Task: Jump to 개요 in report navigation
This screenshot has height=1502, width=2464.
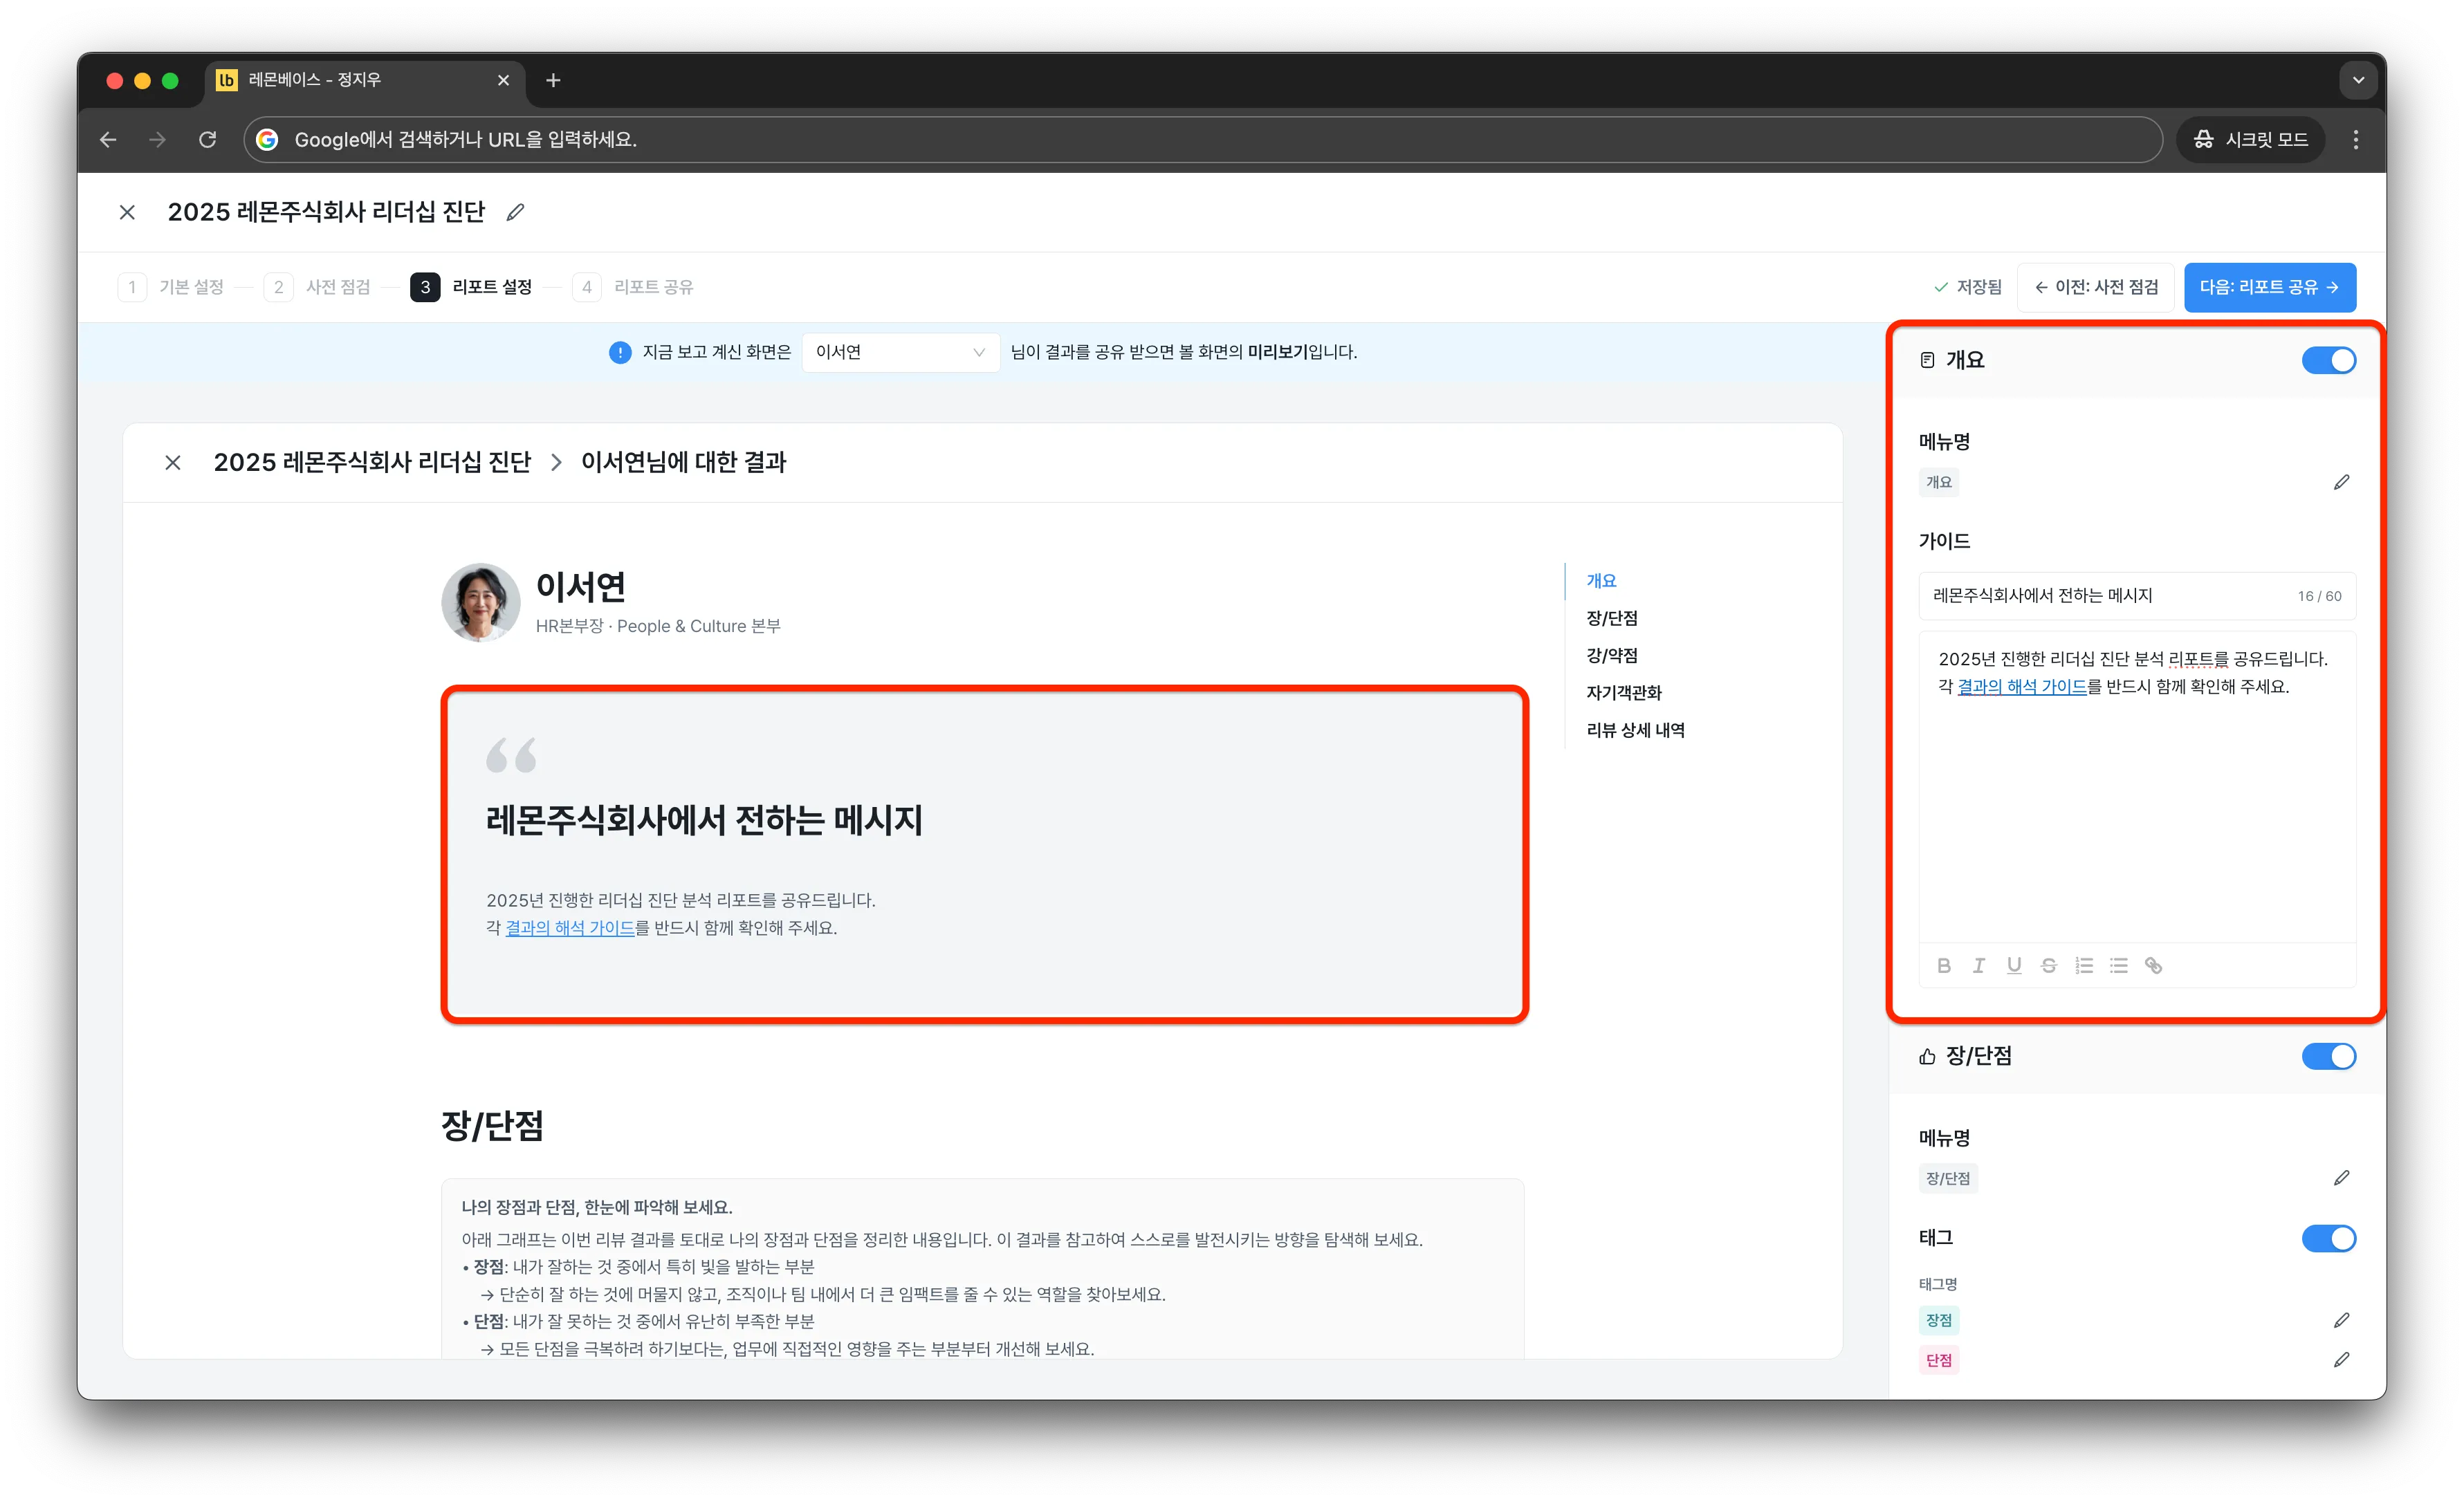Action: tap(1601, 581)
